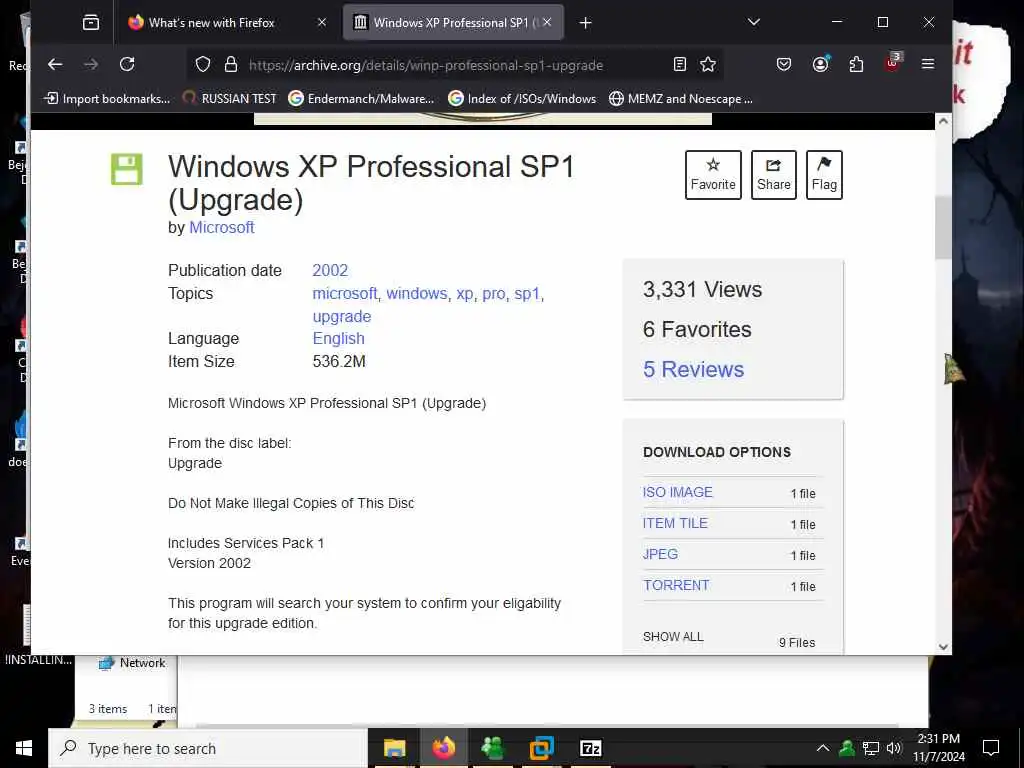
Task: Toggle reader view icon in address bar
Action: click(x=680, y=64)
